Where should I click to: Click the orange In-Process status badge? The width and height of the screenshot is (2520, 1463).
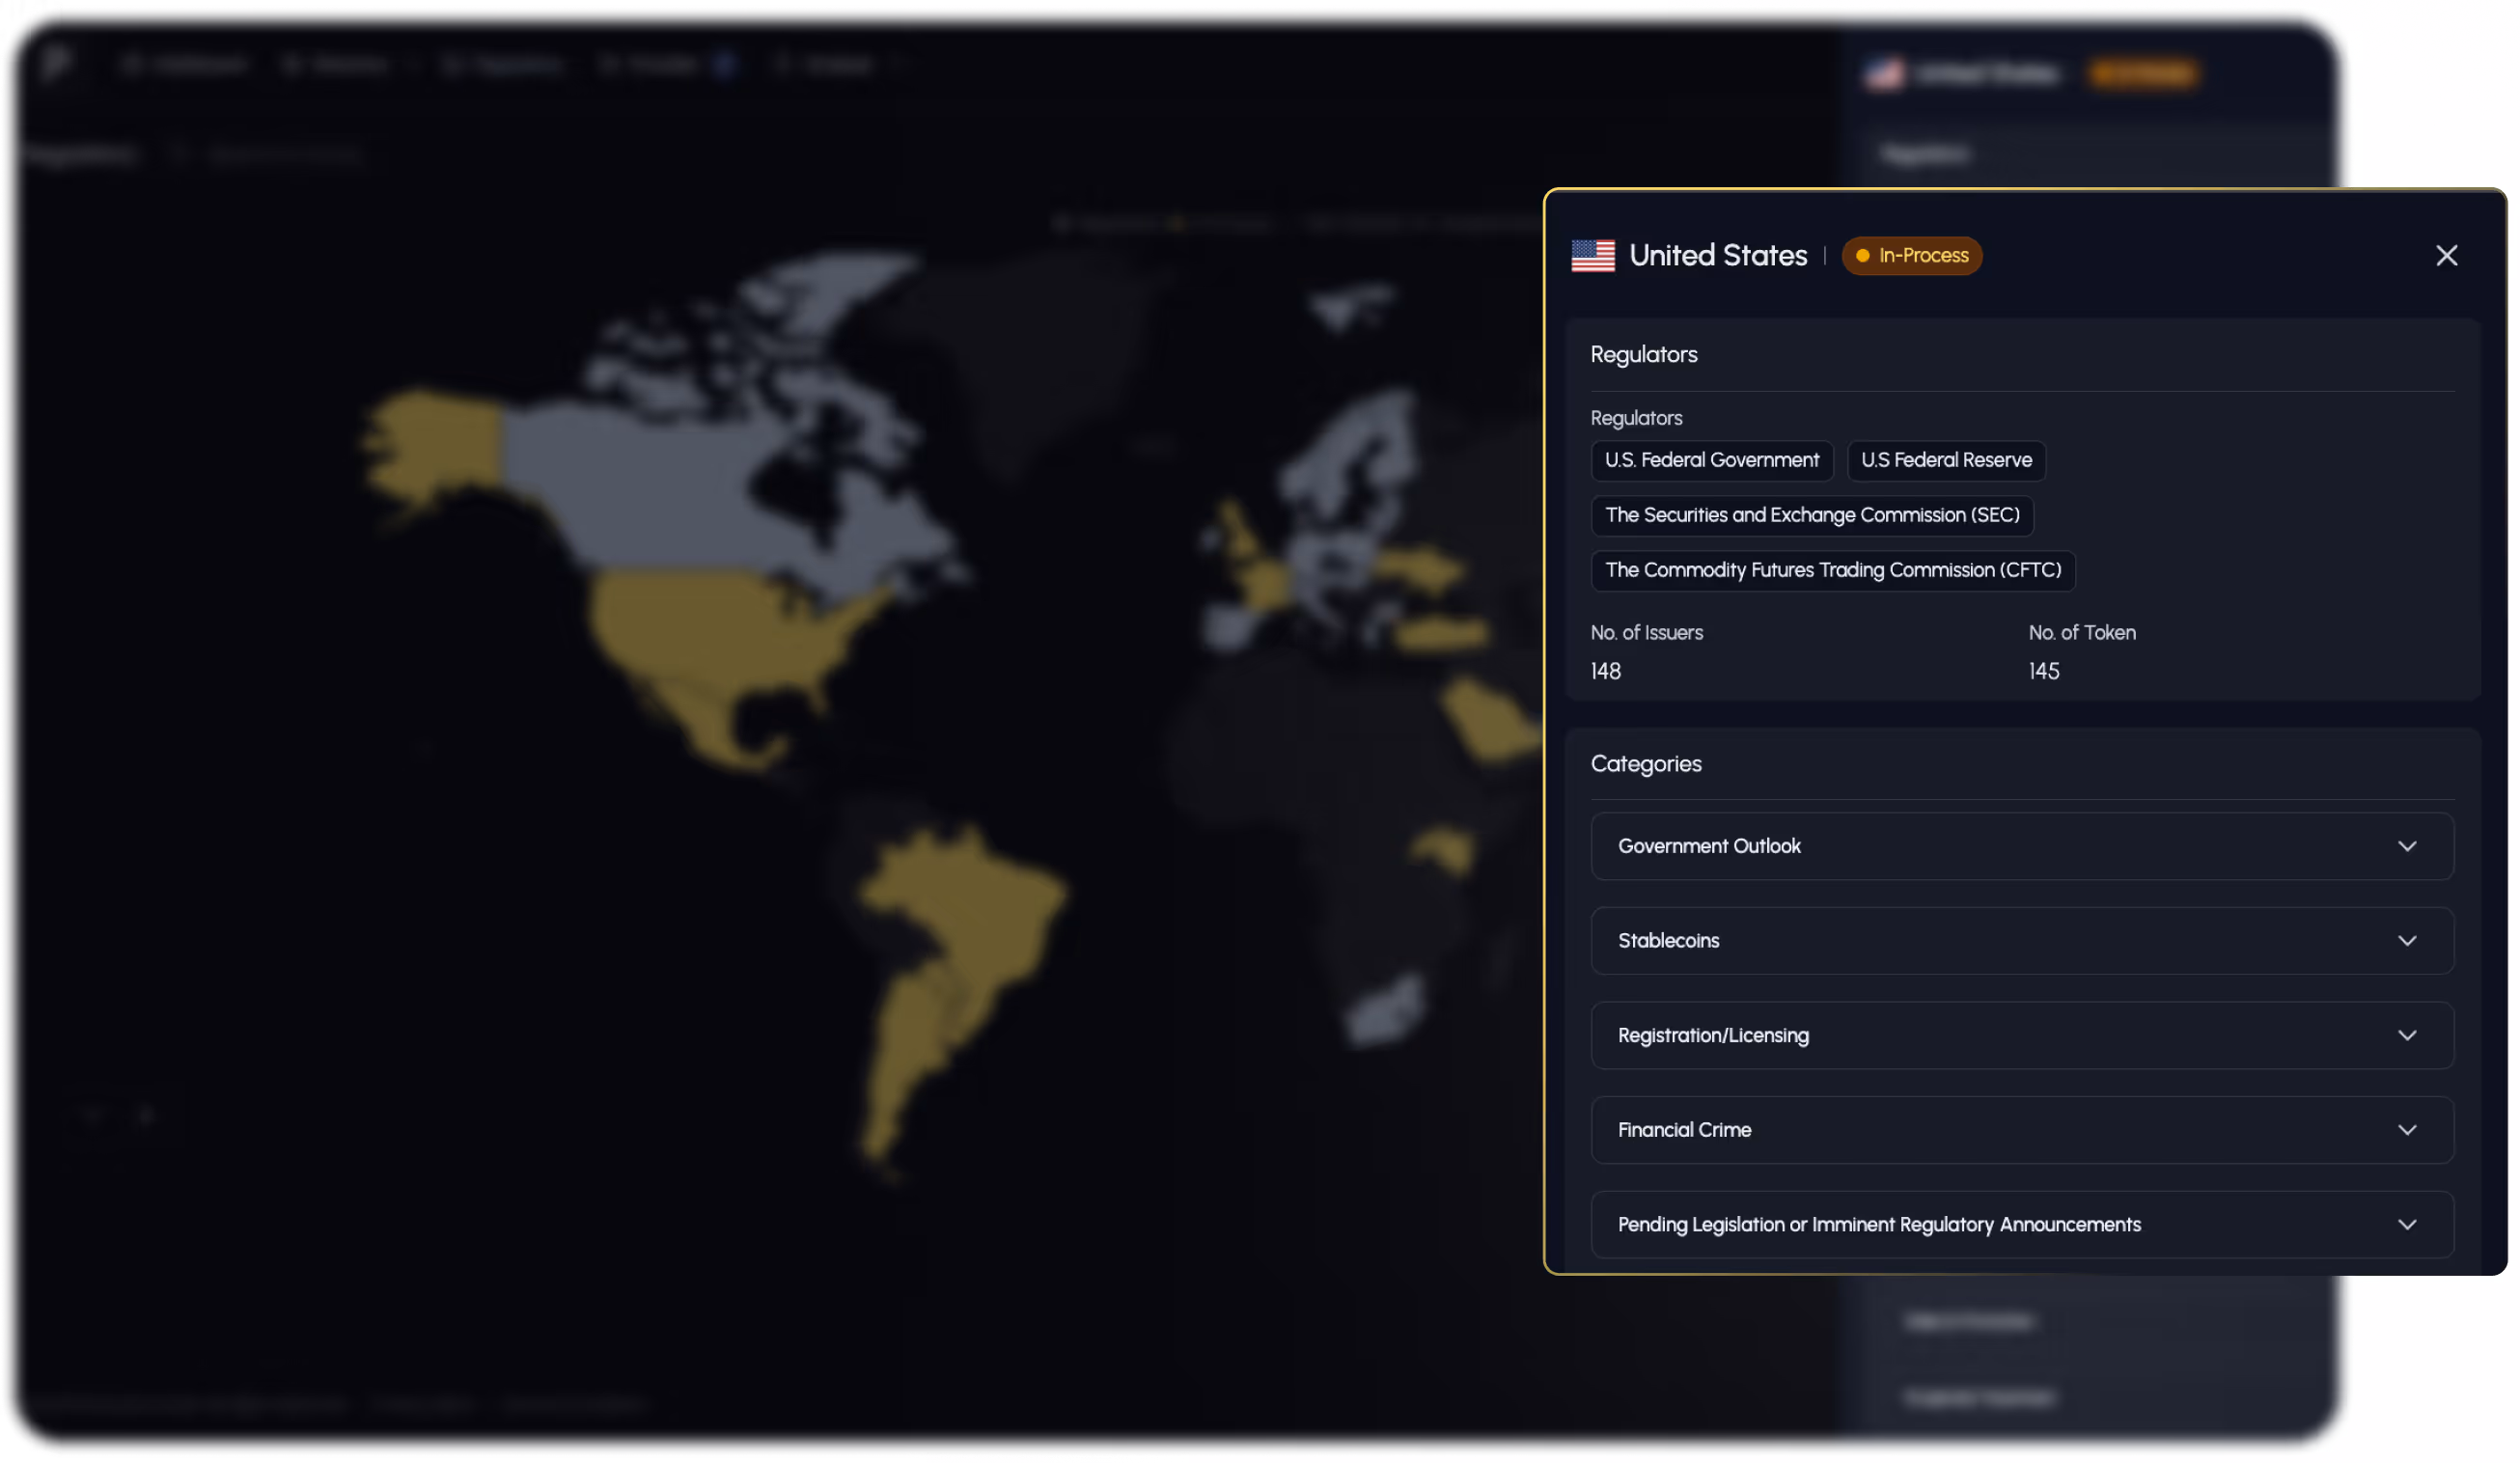tap(1911, 256)
